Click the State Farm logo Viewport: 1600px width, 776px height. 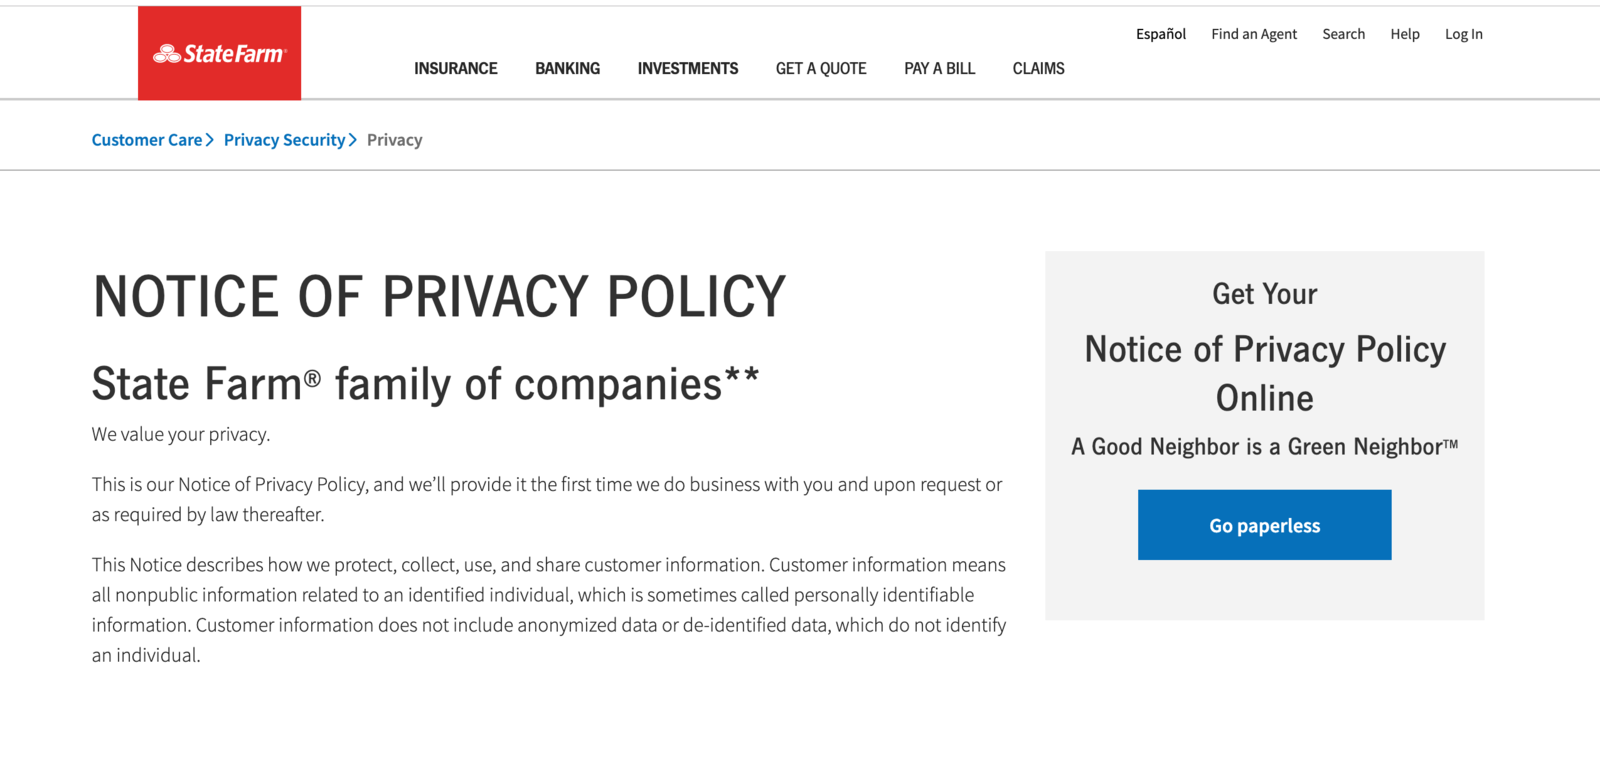pyautogui.click(x=219, y=54)
